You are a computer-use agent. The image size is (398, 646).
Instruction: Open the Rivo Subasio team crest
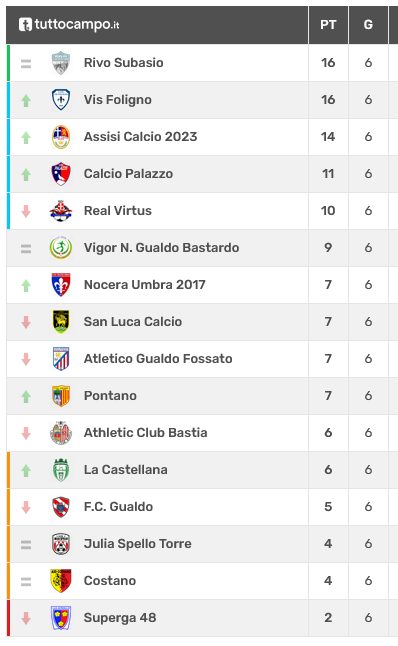(x=61, y=63)
